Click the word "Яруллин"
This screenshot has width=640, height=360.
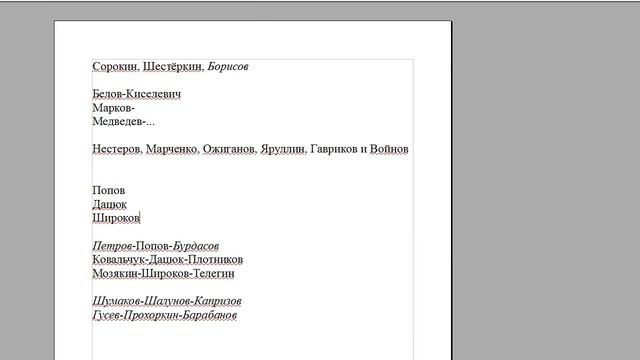[x=282, y=149]
